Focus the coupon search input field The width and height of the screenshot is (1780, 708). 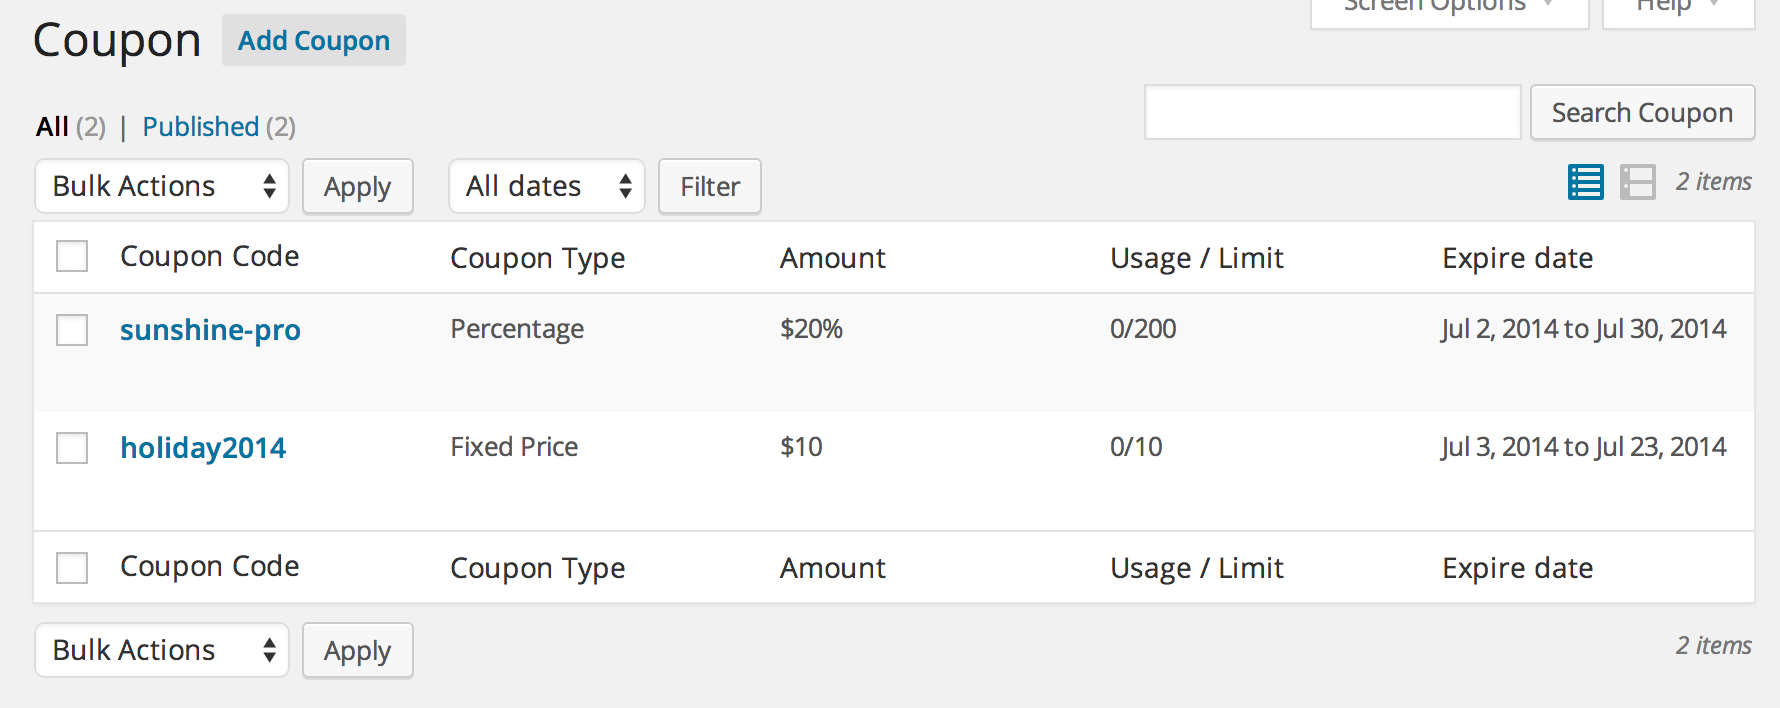tap(1332, 112)
